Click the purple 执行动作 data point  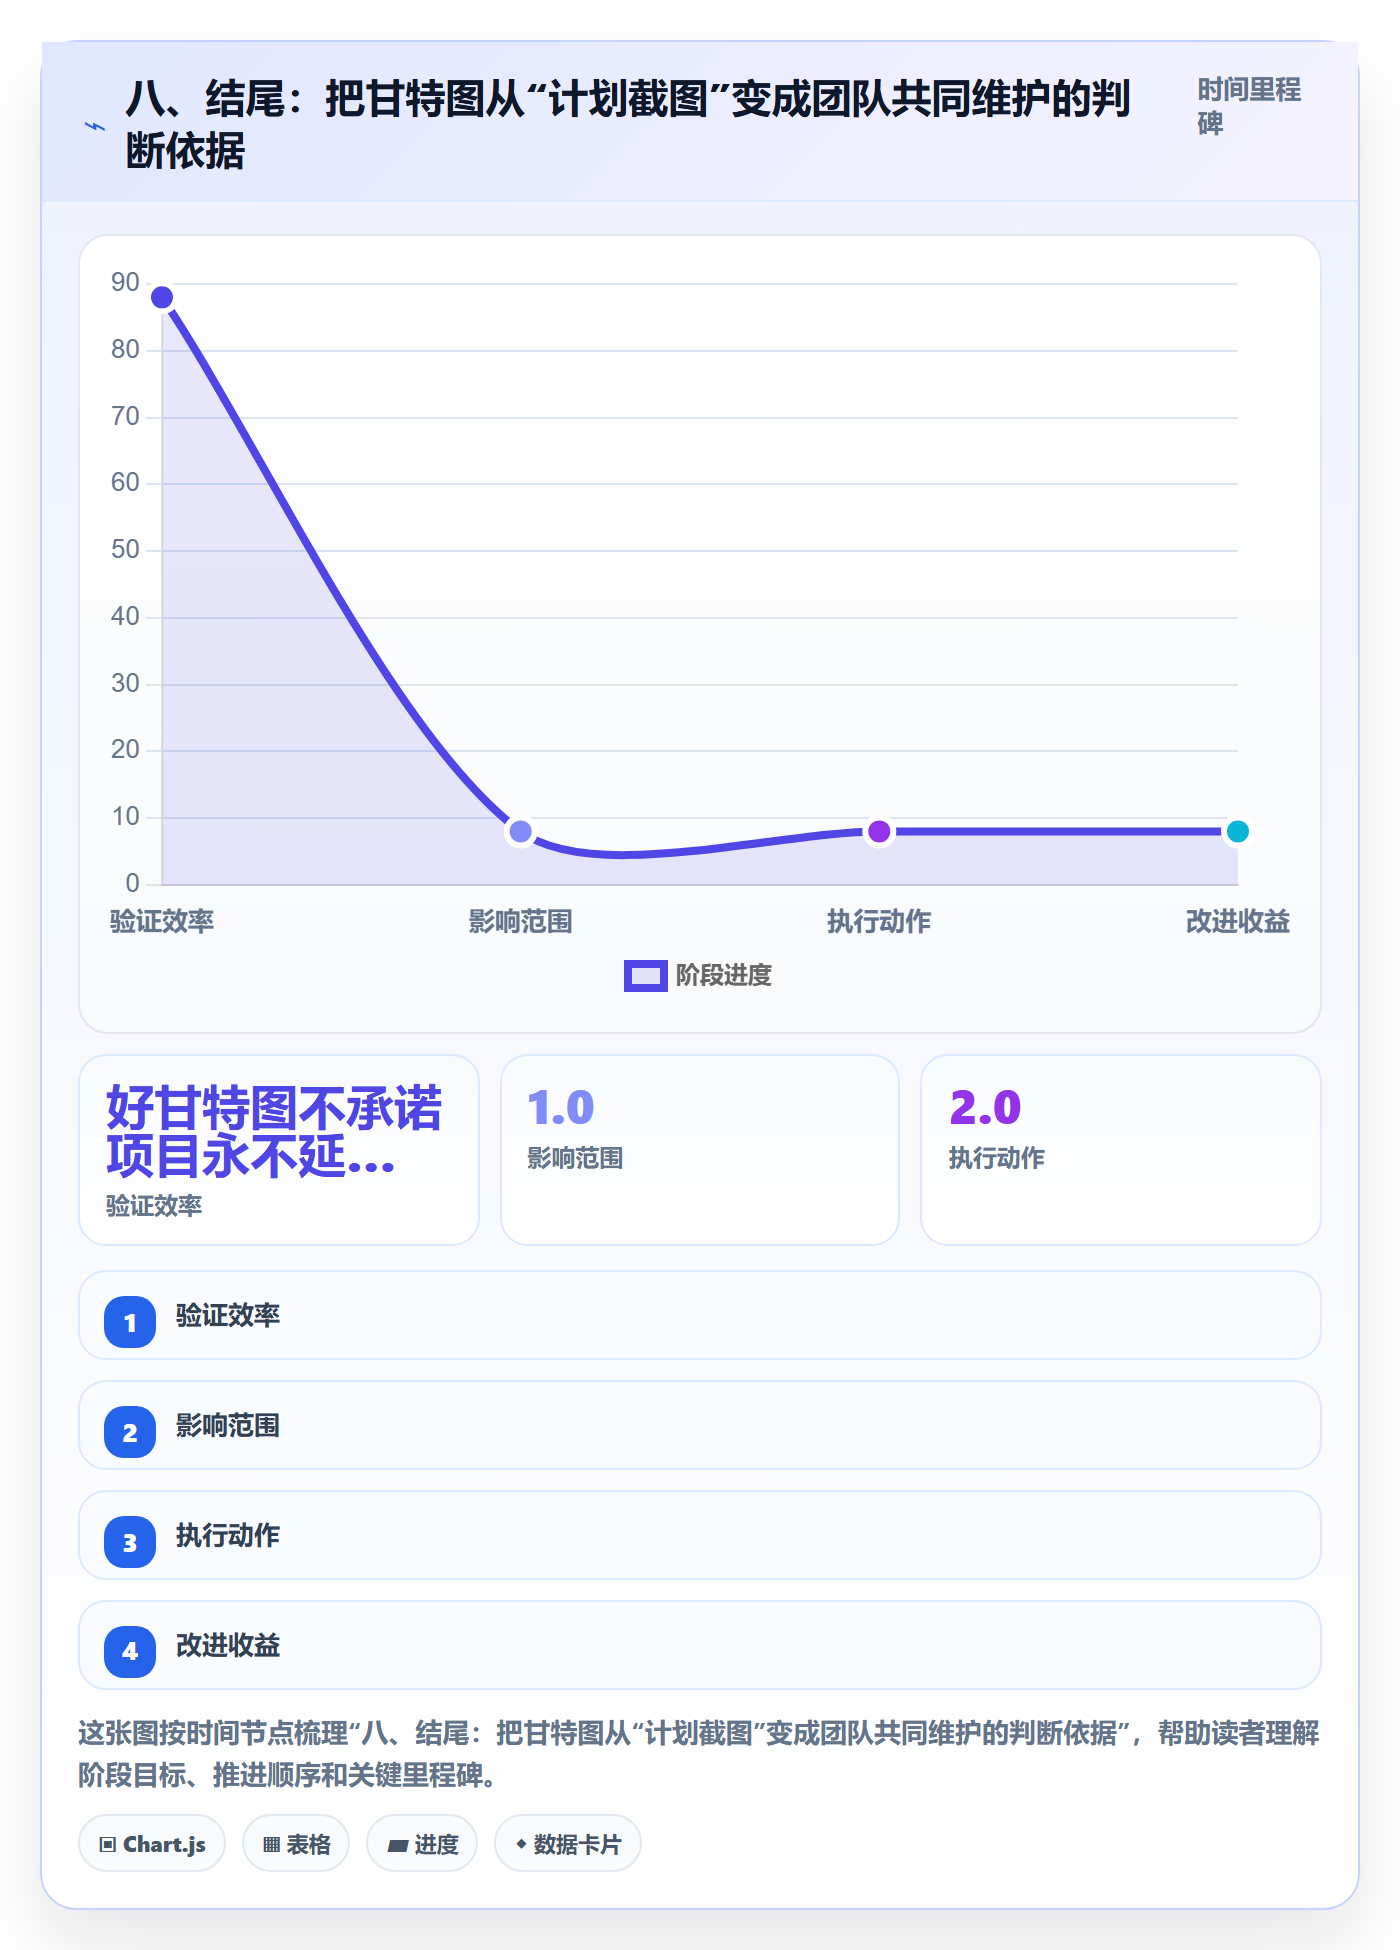point(879,831)
